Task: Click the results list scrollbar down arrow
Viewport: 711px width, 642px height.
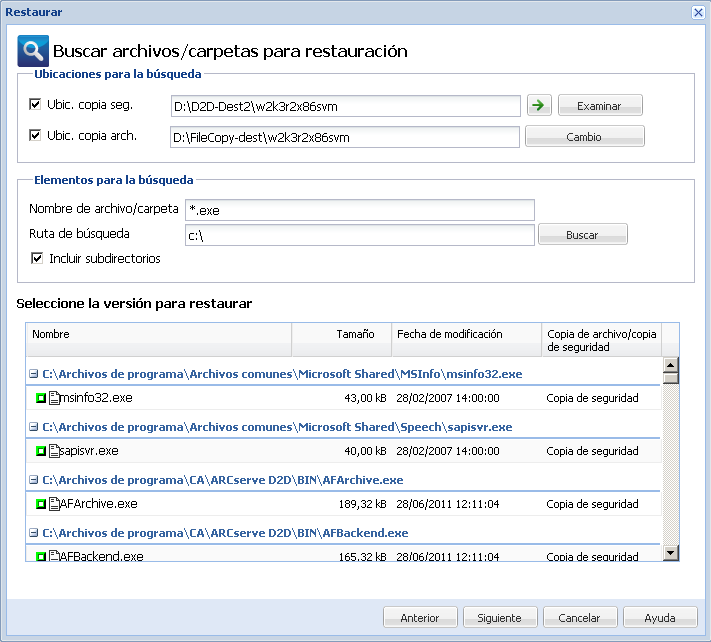Action: [x=670, y=553]
